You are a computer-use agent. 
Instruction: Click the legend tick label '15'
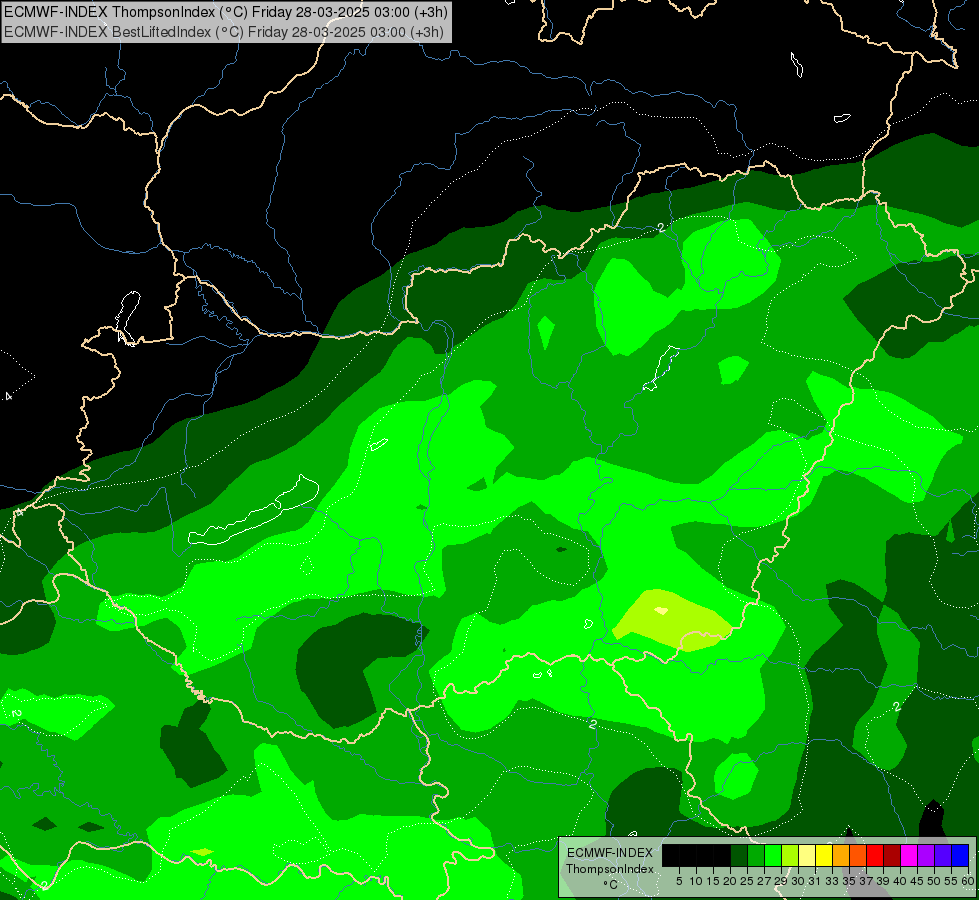[713, 881]
